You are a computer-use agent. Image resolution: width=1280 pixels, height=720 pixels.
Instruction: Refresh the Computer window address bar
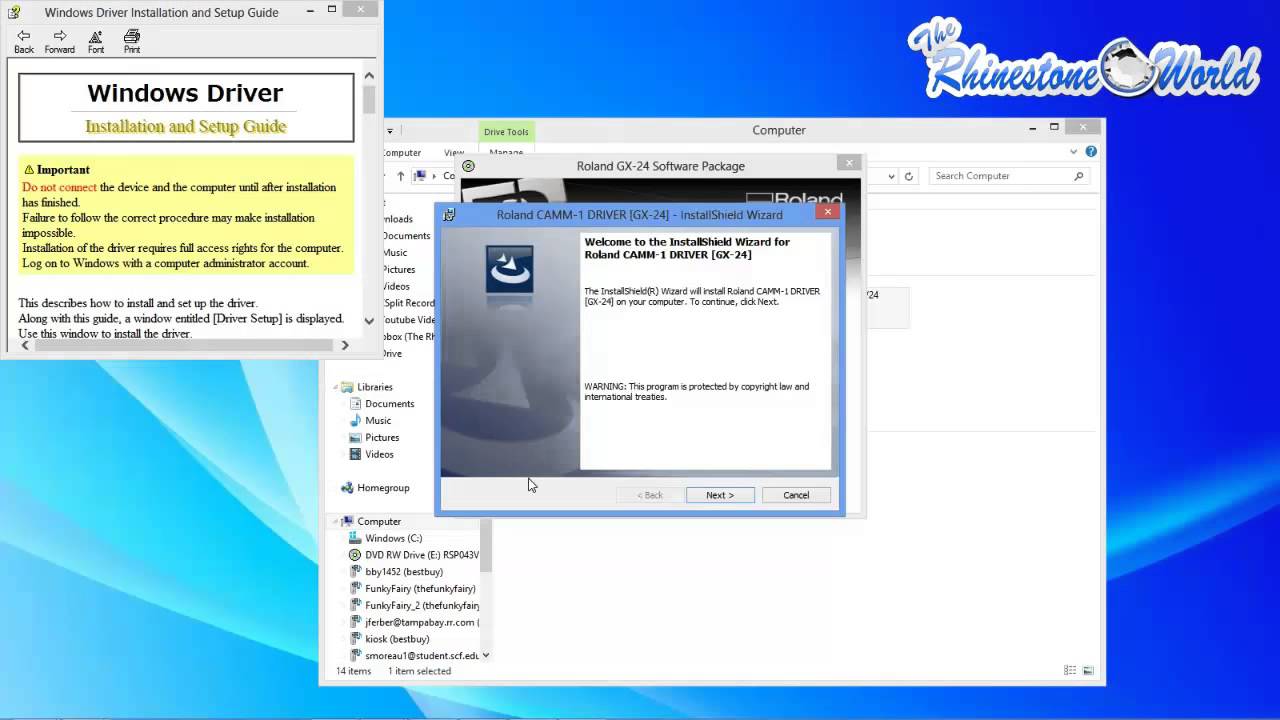tap(909, 176)
